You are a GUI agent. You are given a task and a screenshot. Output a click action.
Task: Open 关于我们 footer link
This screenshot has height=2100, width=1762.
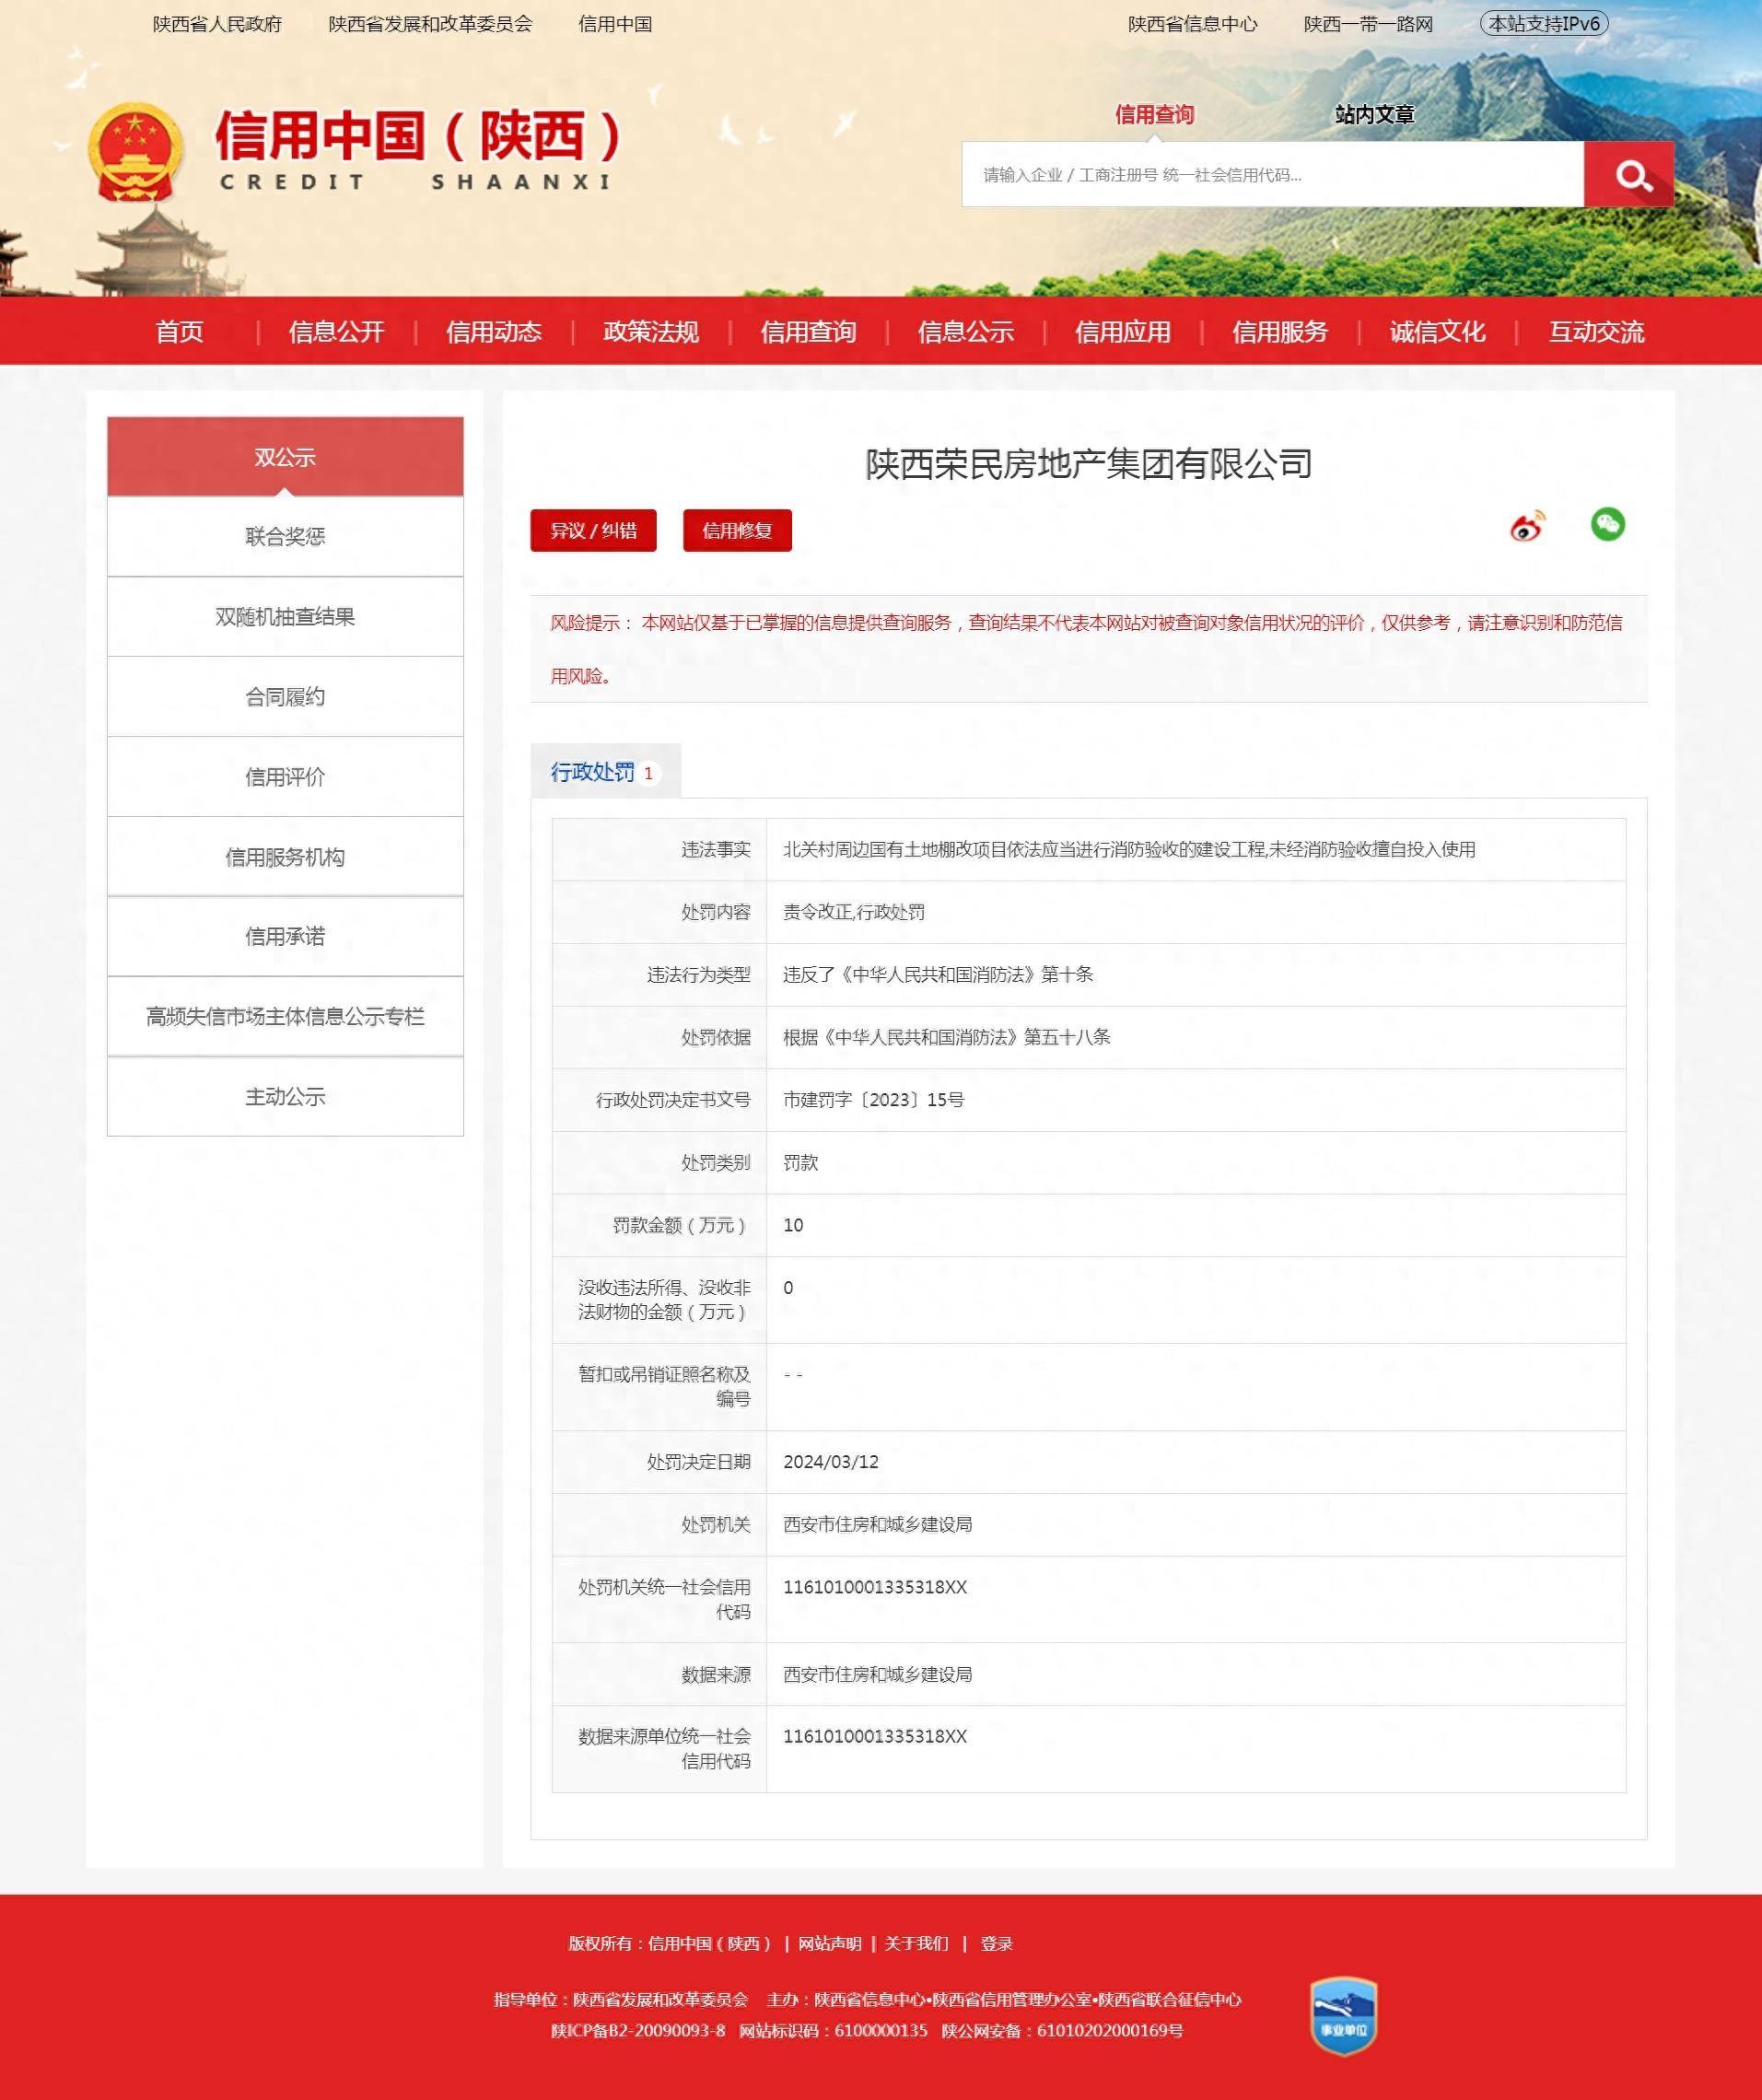(x=916, y=1943)
